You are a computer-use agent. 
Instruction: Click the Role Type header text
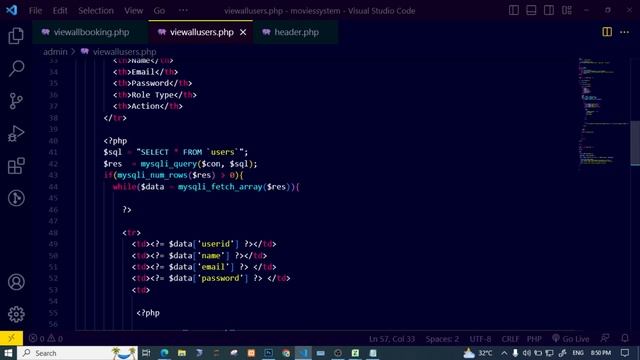(x=153, y=95)
